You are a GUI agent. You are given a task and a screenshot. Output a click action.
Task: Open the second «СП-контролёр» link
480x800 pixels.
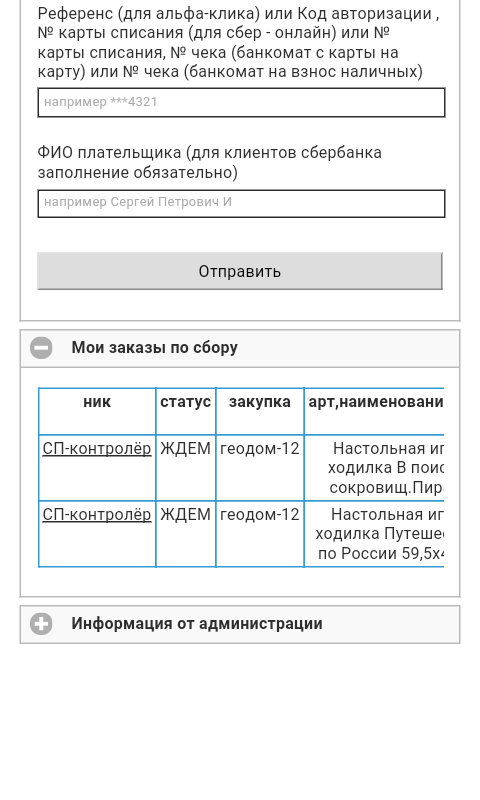coord(97,514)
